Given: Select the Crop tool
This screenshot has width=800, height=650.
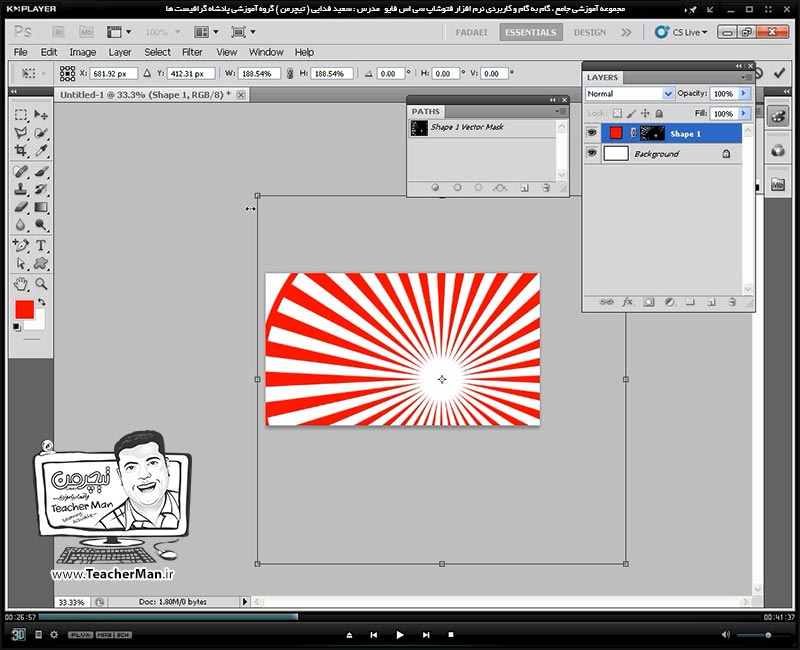Looking at the screenshot, I should [x=21, y=151].
